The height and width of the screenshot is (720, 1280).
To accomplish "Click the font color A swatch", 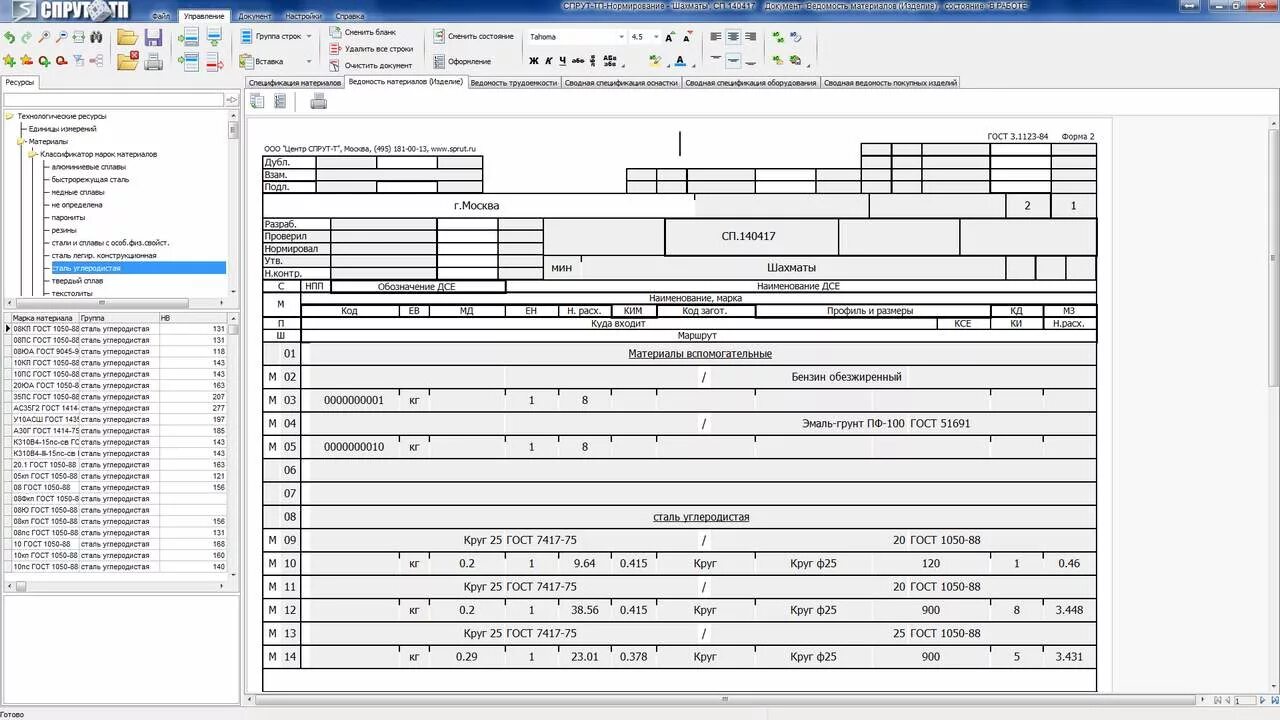I will coord(680,59).
